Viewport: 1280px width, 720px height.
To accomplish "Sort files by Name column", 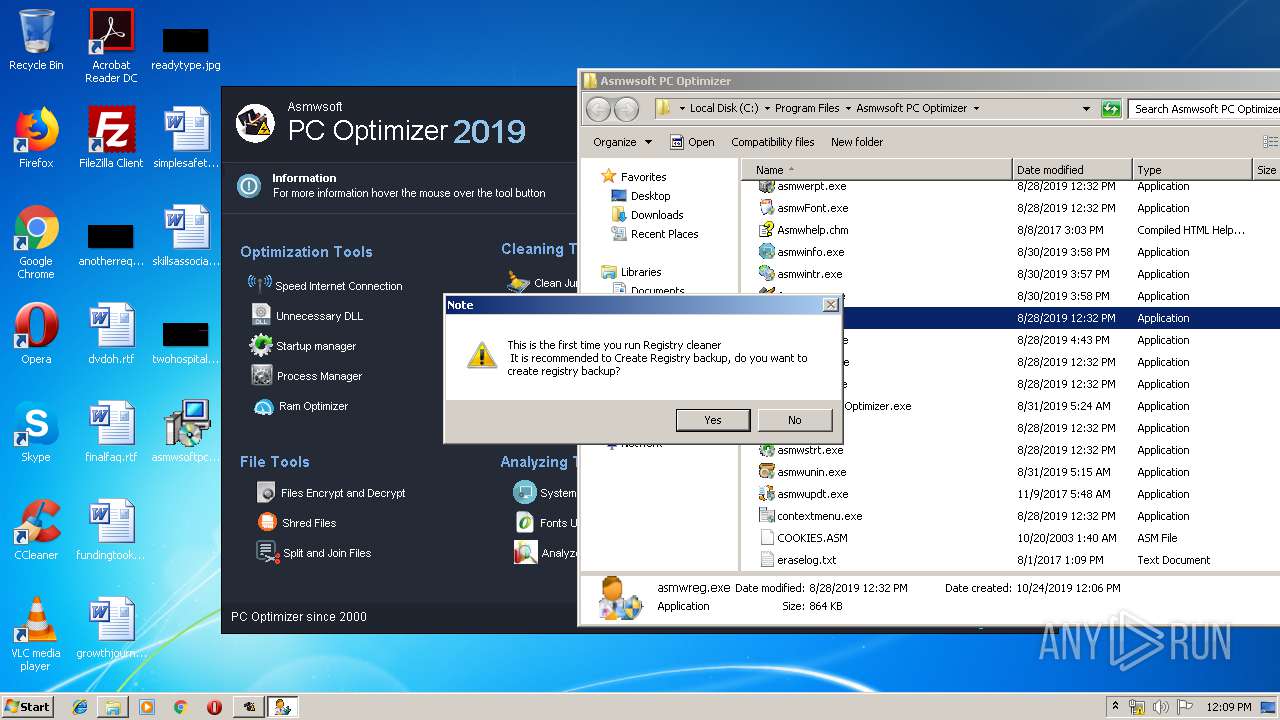I will [x=877, y=170].
